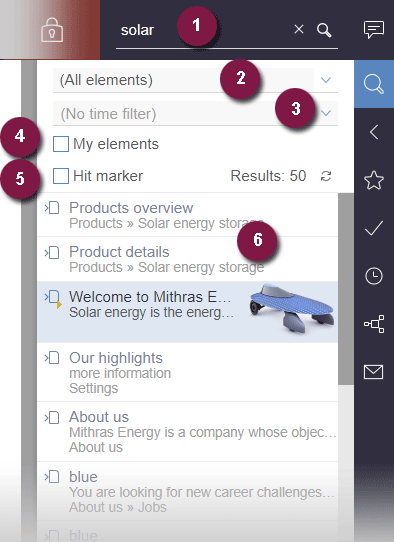The height and width of the screenshot is (542, 394).
Task: Enable the Hit marker checkbox
Action: [x=60, y=176]
